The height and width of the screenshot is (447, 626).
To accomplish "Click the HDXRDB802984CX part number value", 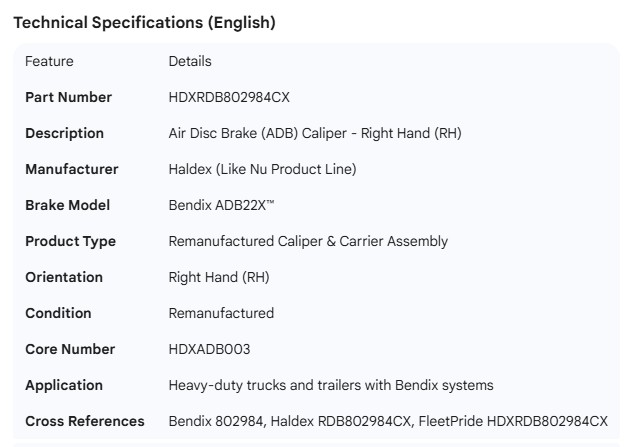I will (229, 97).
